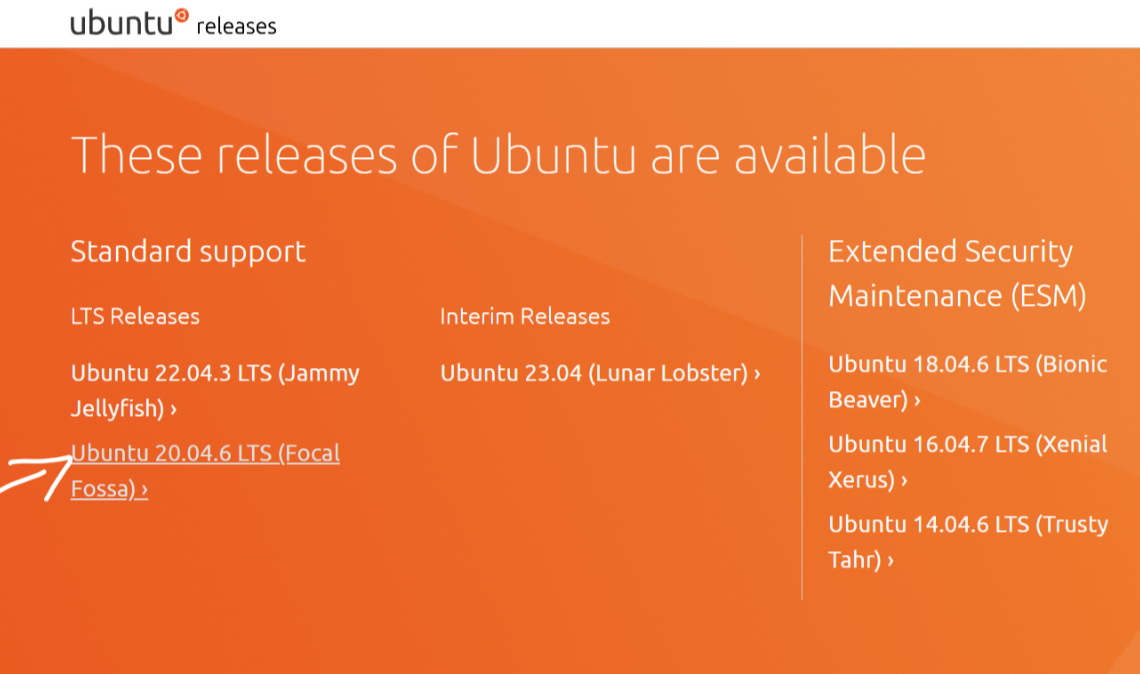Click the chevron after Trusty Tahr

(890, 560)
